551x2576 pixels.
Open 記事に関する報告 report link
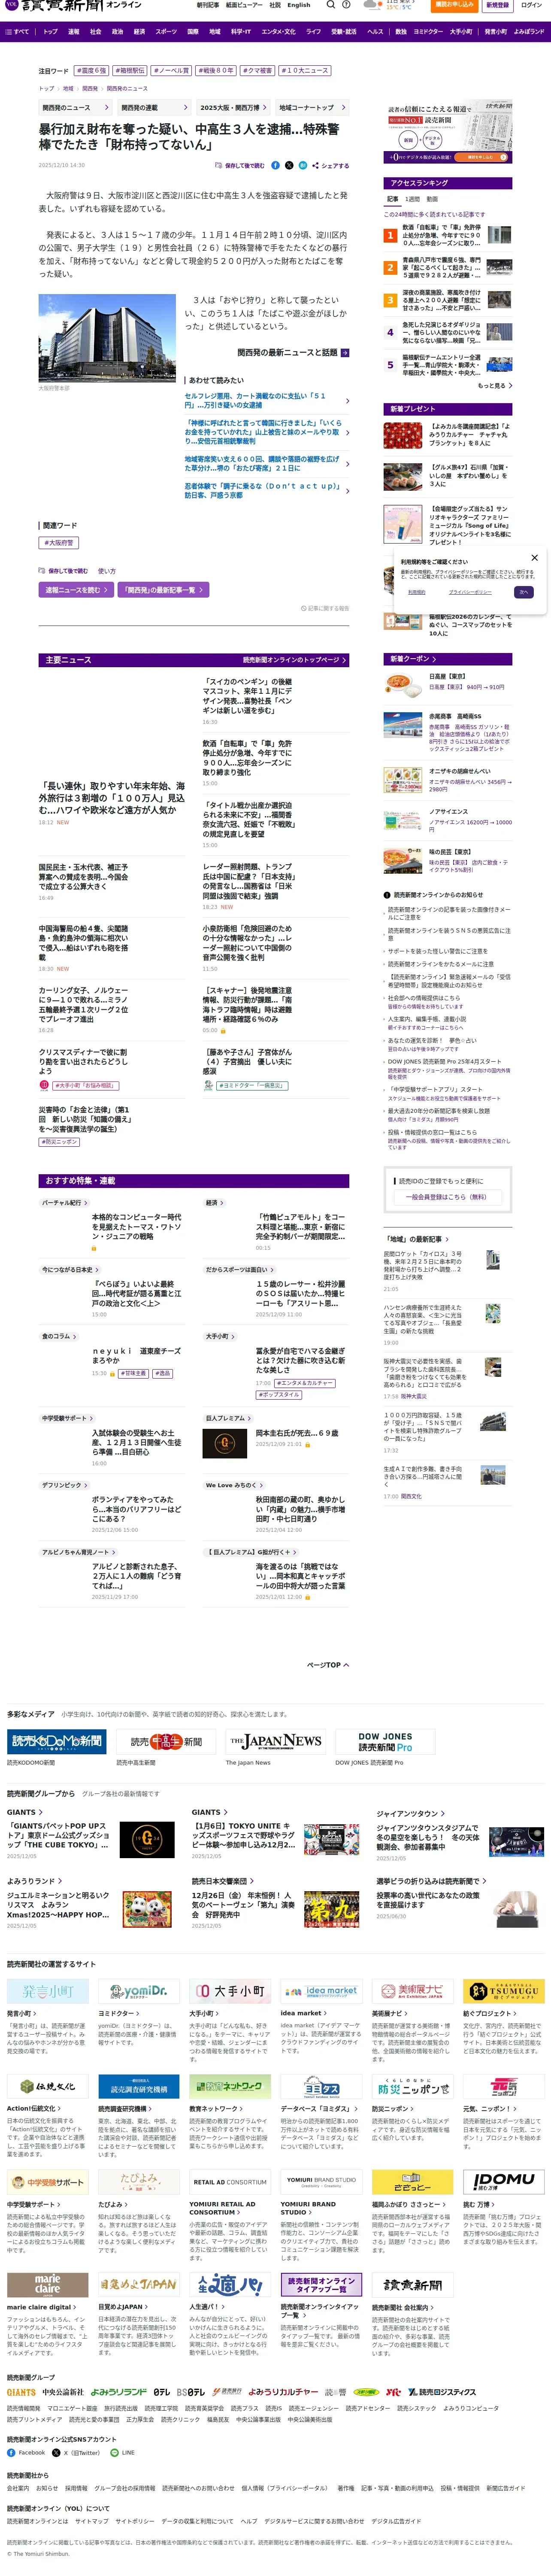(325, 607)
